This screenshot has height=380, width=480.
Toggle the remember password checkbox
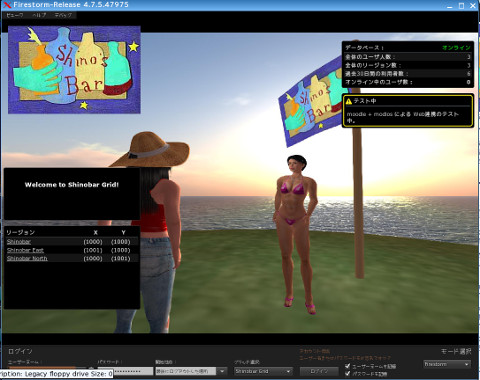pyautogui.click(x=348, y=373)
